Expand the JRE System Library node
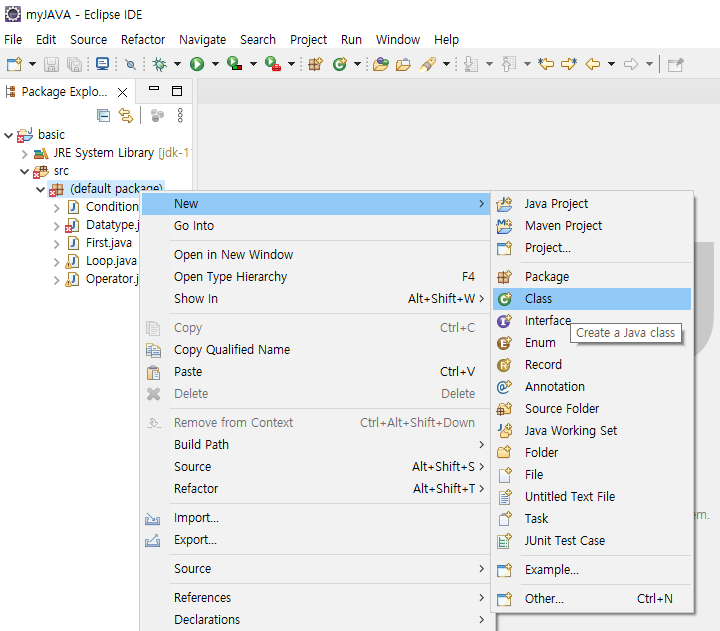 (x=24, y=153)
